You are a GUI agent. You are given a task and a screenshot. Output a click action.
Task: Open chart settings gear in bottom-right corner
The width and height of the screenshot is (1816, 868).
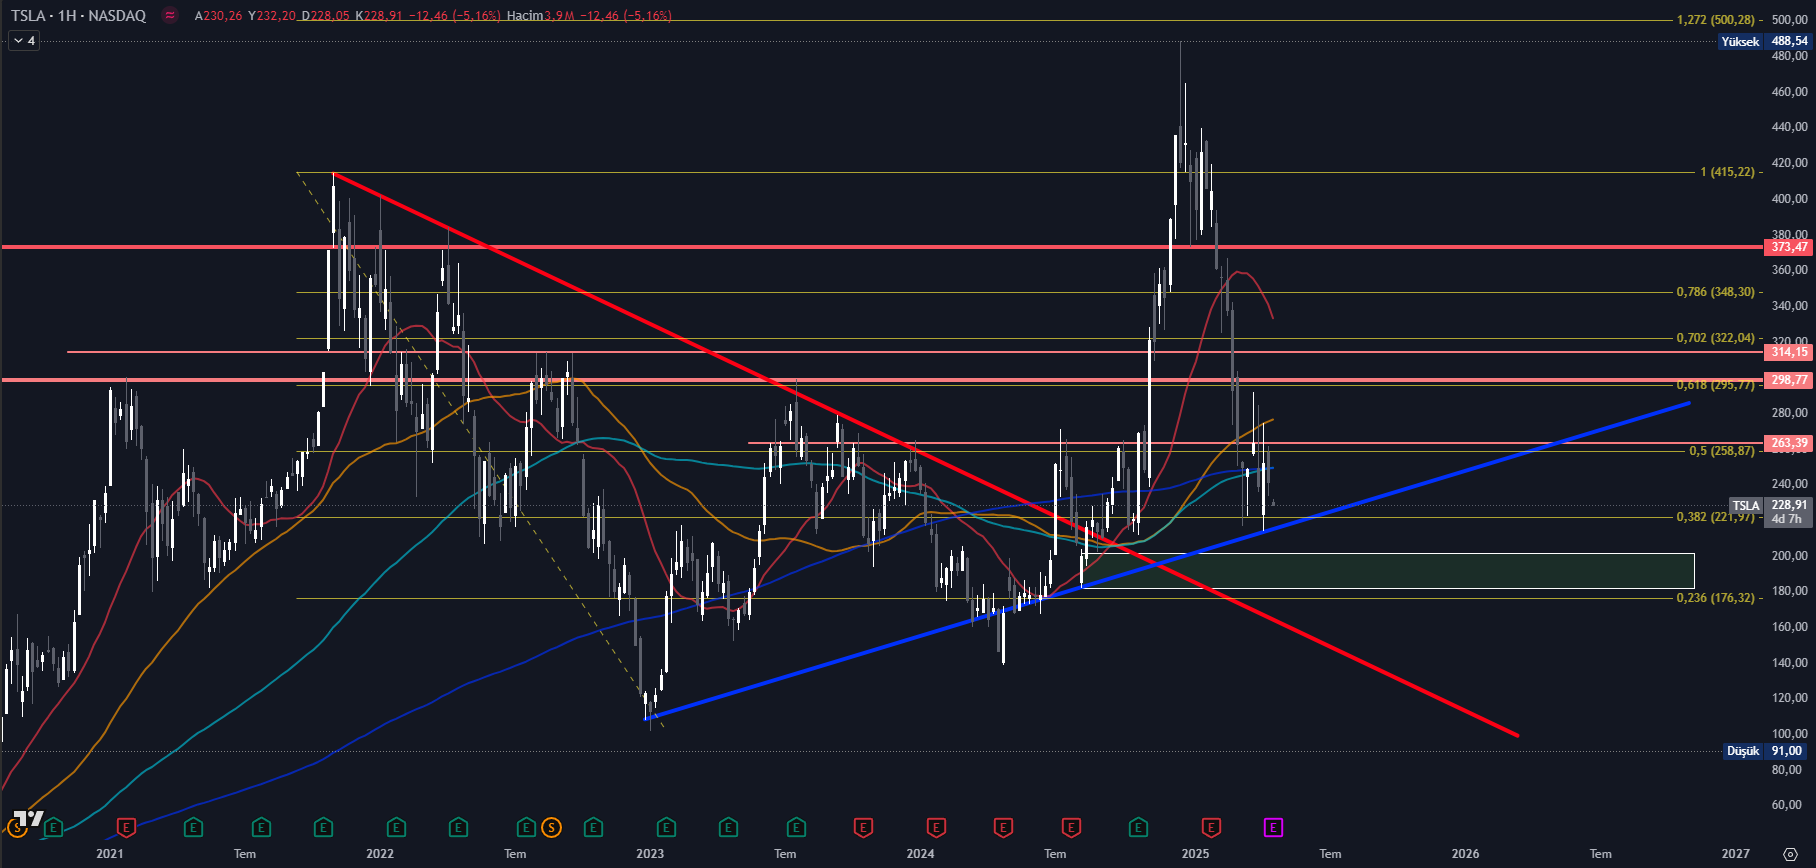(1790, 854)
